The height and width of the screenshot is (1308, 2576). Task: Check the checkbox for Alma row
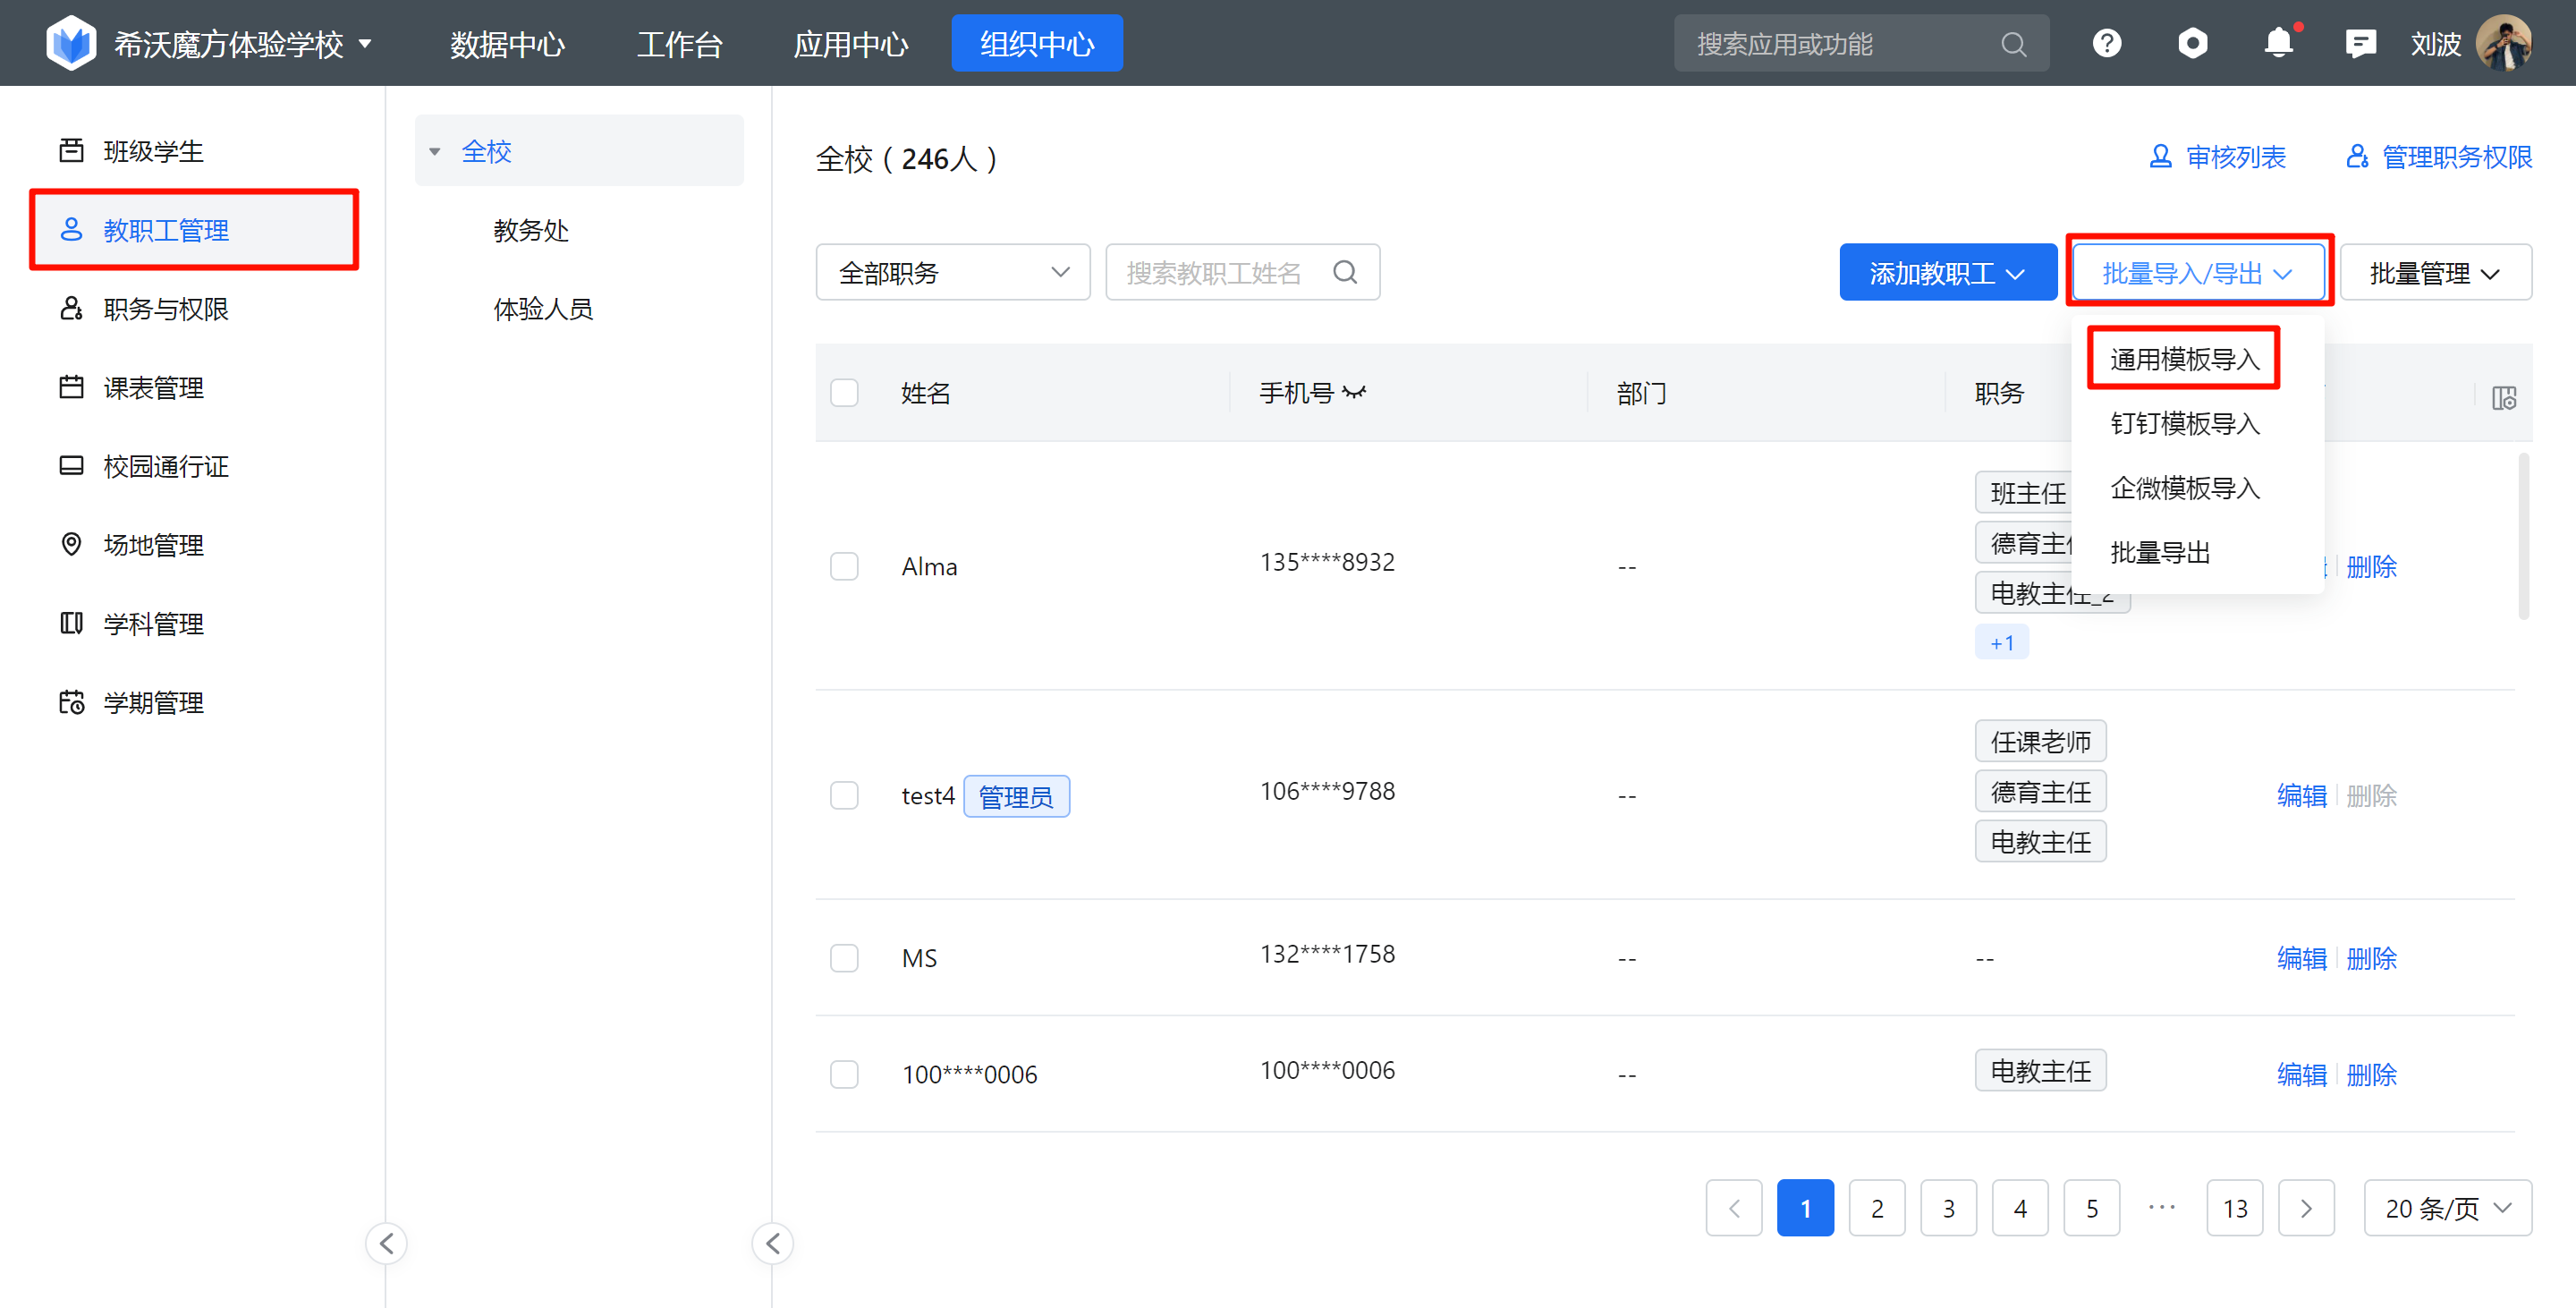point(844,566)
